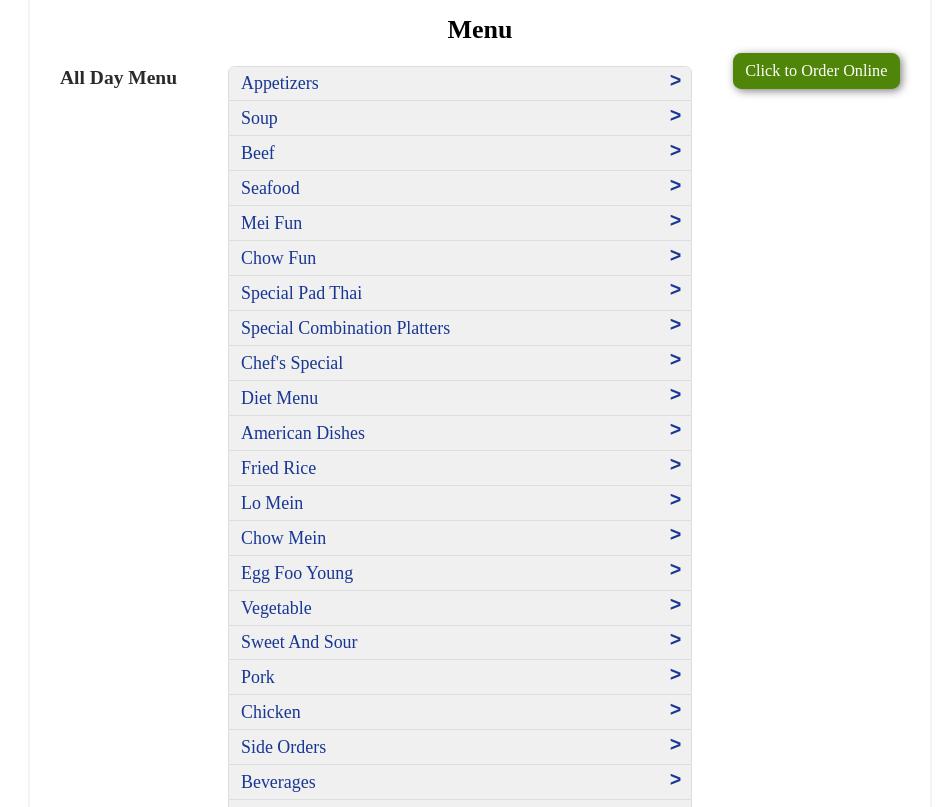The width and height of the screenshot is (945, 807).
Task: Open the Side Orders section
Action: [x=283, y=747]
